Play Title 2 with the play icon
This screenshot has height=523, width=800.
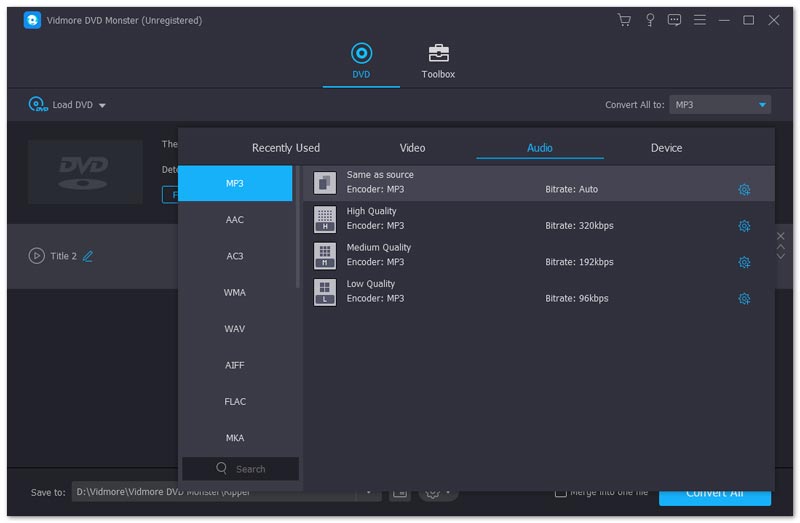[x=36, y=256]
